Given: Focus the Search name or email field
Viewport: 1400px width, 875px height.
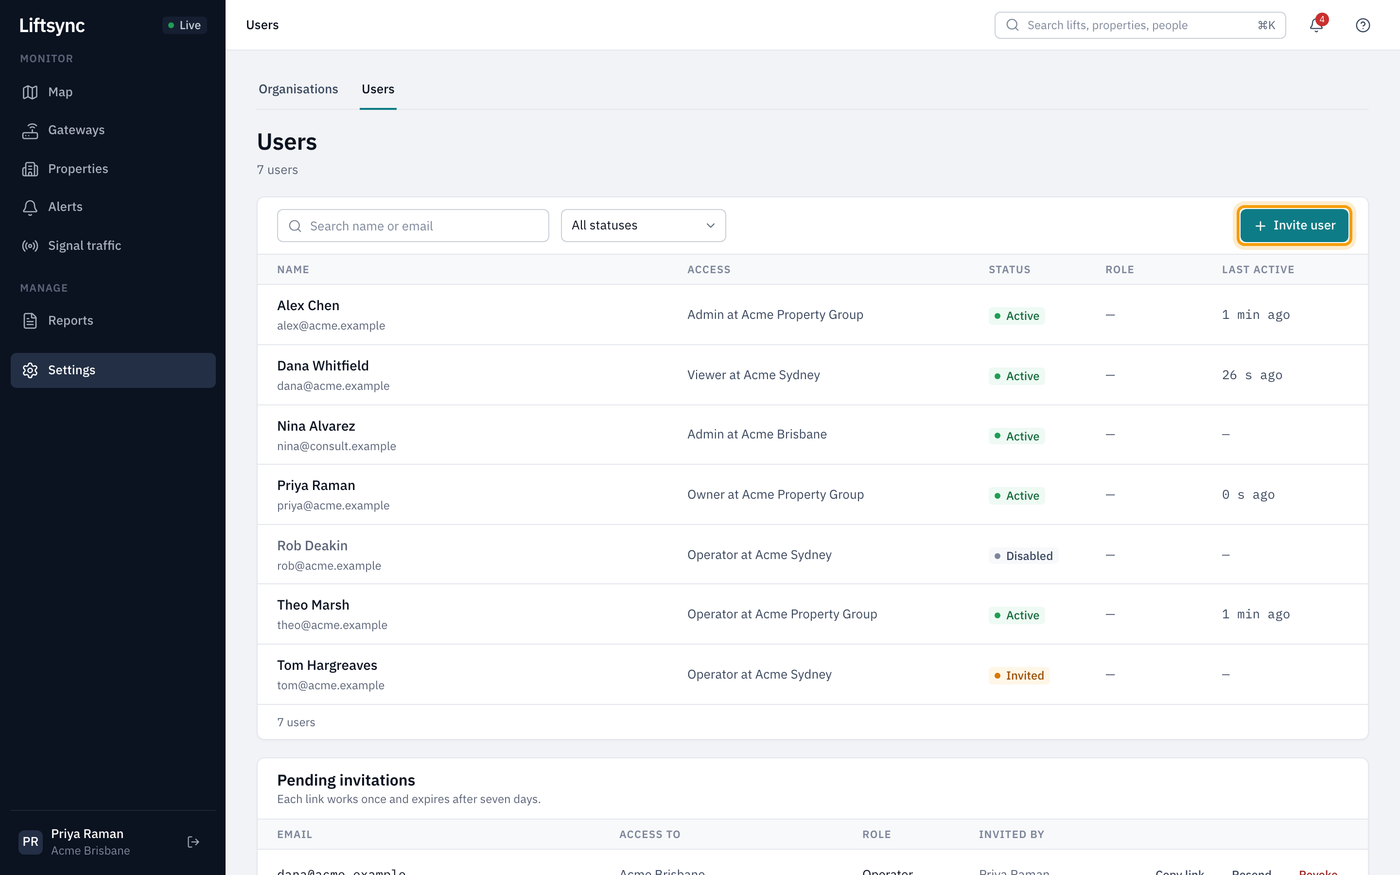Looking at the screenshot, I should coord(413,226).
